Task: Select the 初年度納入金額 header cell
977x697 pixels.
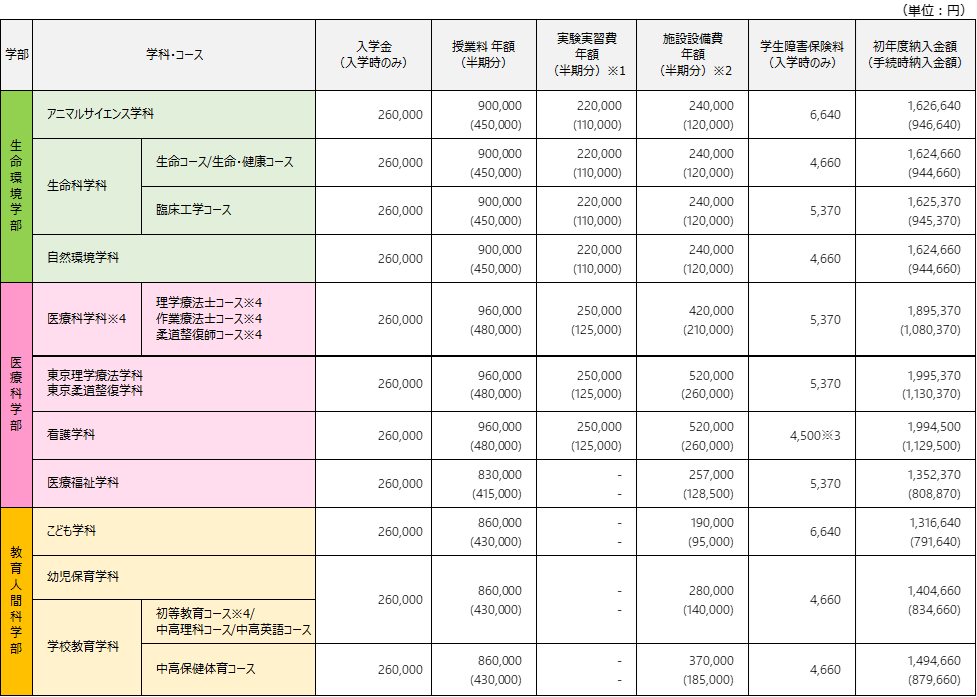Action: pos(915,55)
